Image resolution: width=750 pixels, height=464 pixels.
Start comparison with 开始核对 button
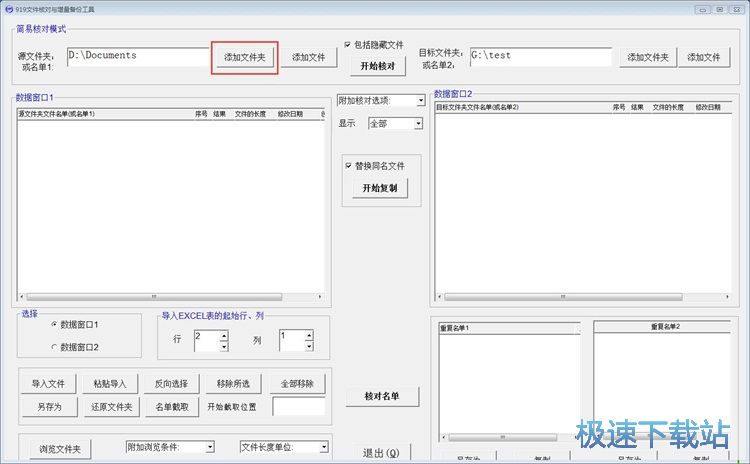click(x=378, y=66)
